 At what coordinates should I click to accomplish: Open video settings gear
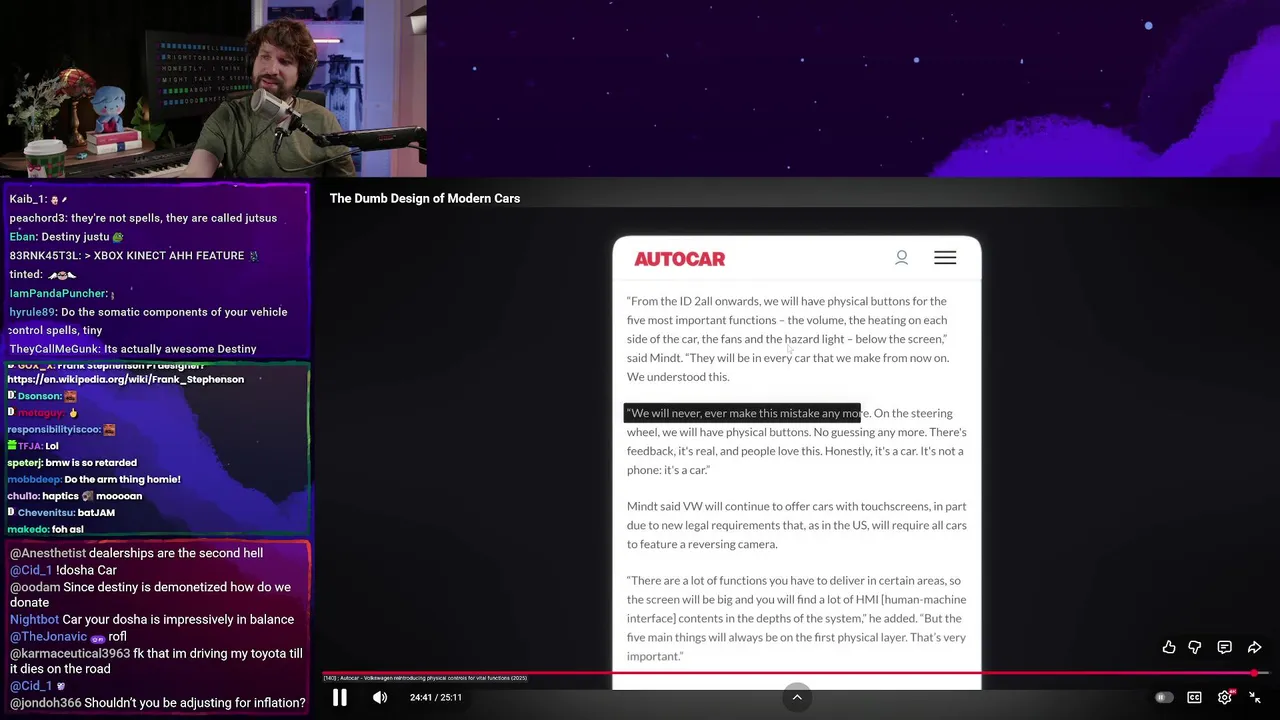click(x=1225, y=697)
